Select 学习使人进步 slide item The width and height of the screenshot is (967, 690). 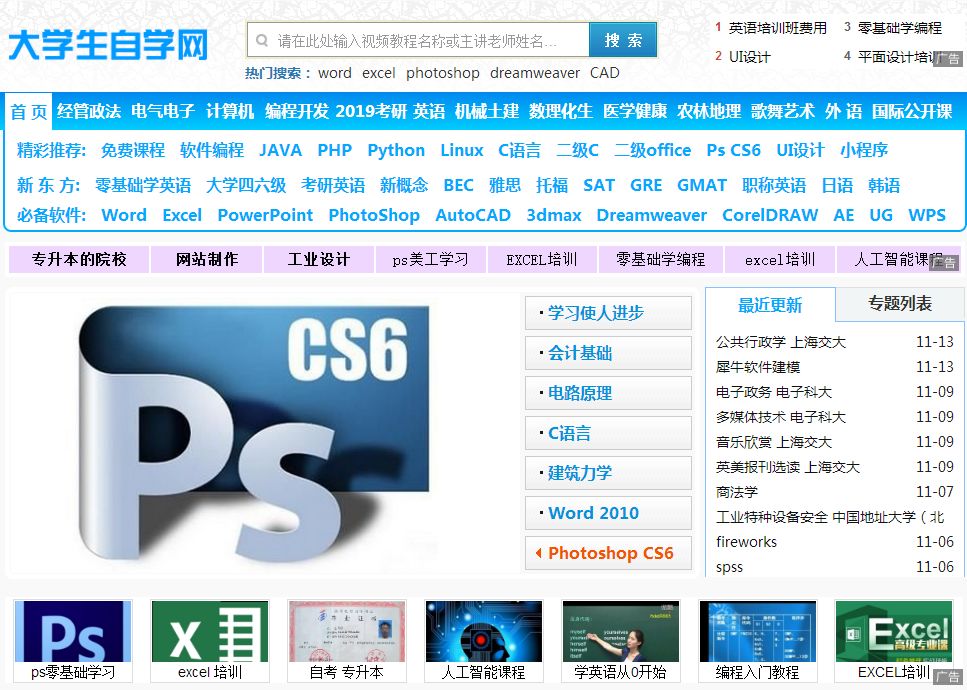608,313
